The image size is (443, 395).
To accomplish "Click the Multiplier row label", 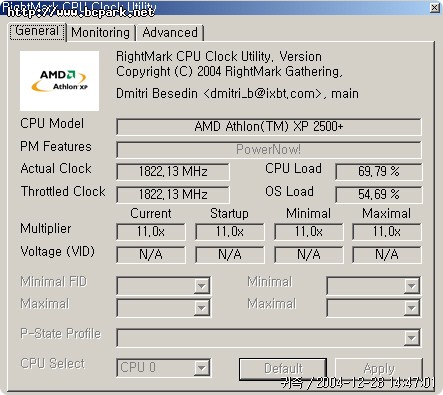I will [46, 229].
